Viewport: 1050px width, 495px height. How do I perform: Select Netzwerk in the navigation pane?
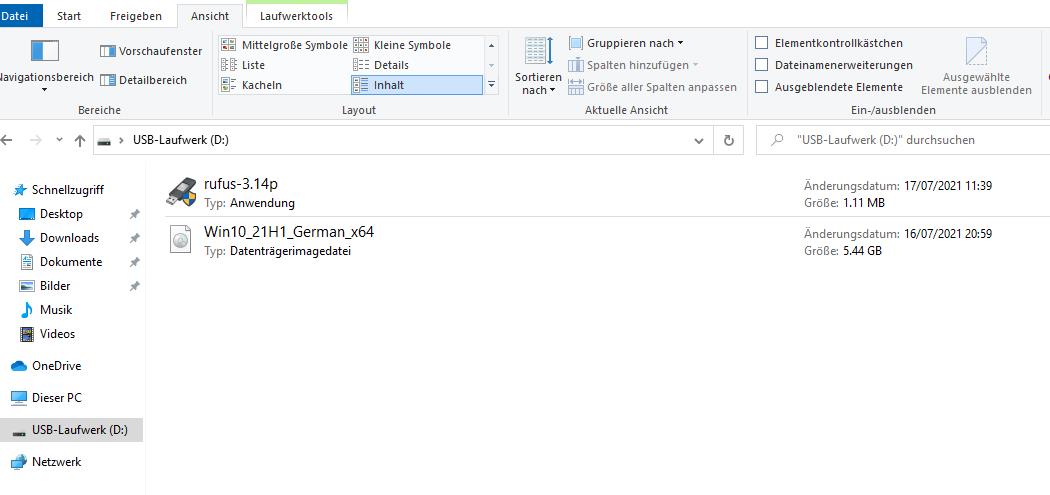[x=46, y=462]
